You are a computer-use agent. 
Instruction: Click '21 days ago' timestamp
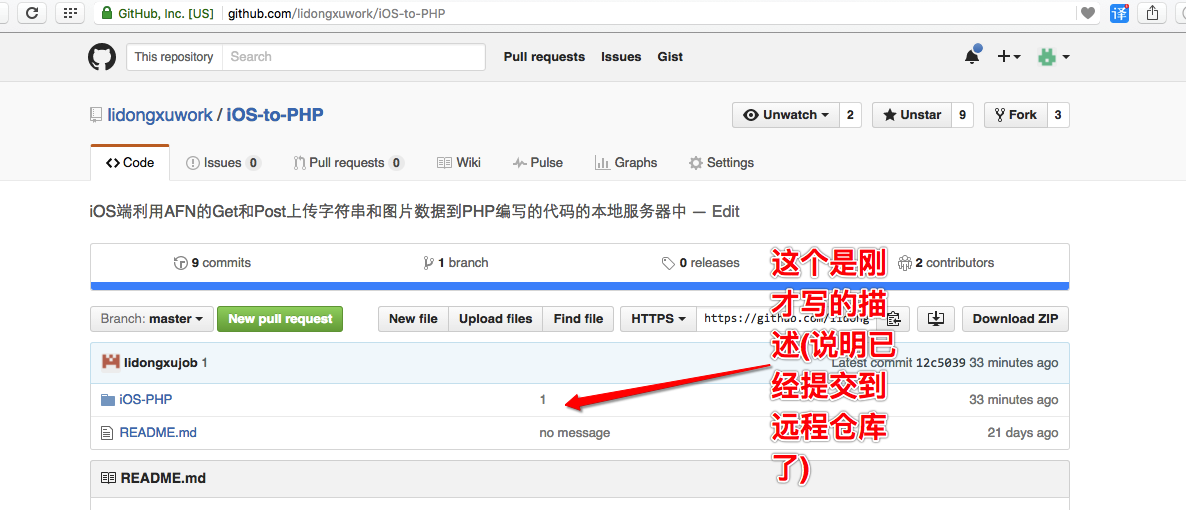(x=1023, y=433)
